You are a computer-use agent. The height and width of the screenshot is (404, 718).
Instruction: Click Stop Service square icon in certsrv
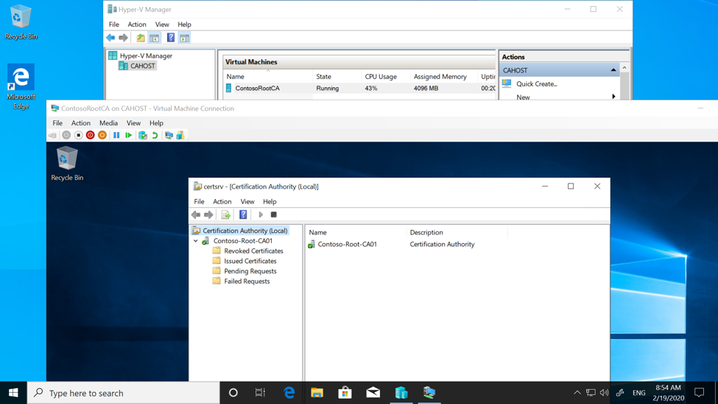click(x=274, y=215)
